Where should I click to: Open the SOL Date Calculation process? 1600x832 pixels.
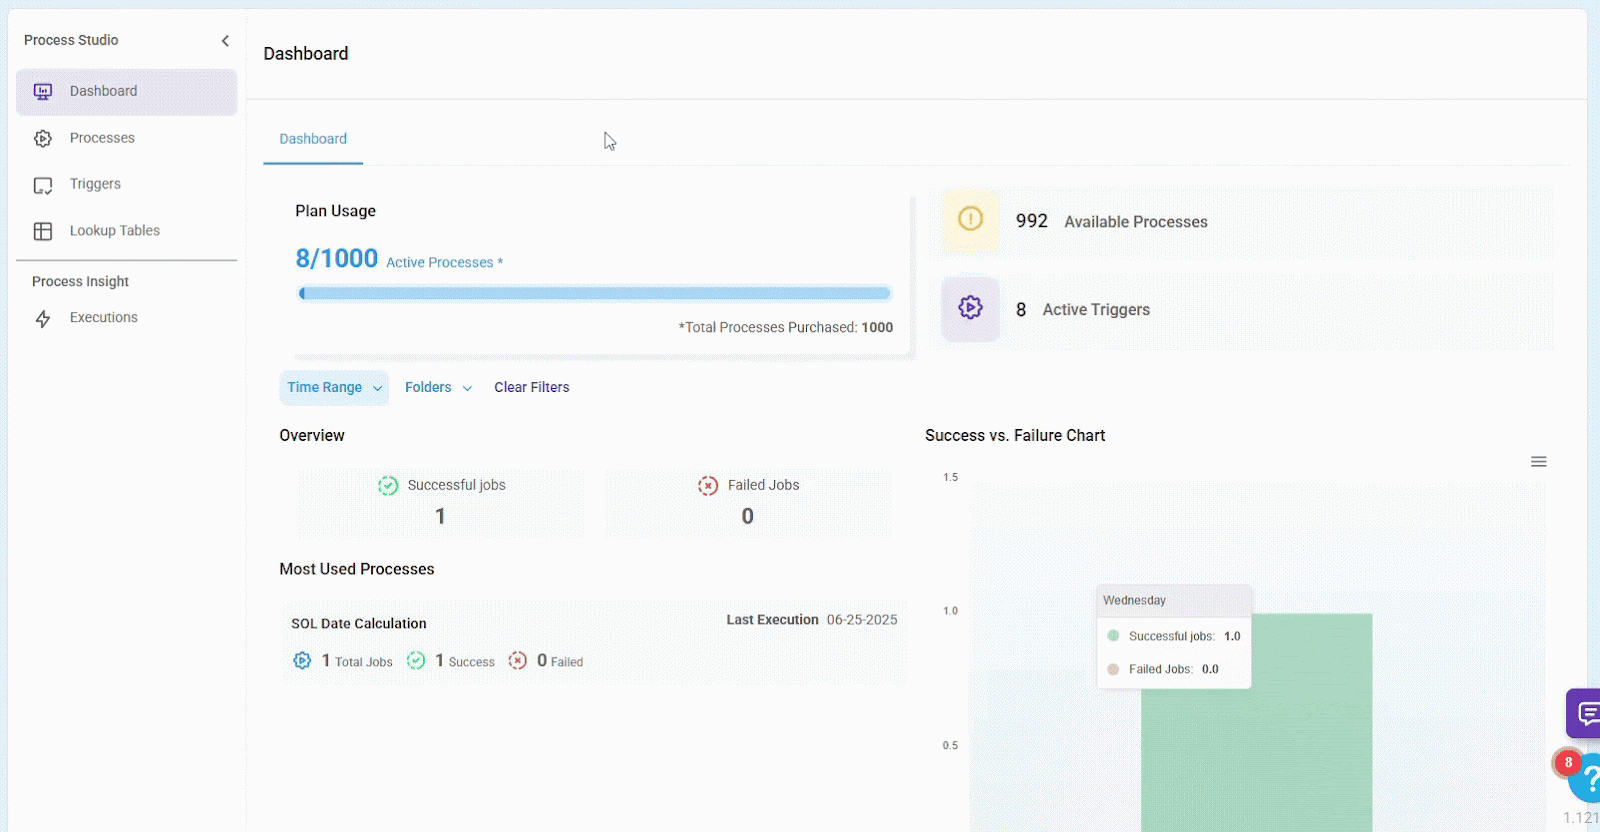[x=359, y=624]
